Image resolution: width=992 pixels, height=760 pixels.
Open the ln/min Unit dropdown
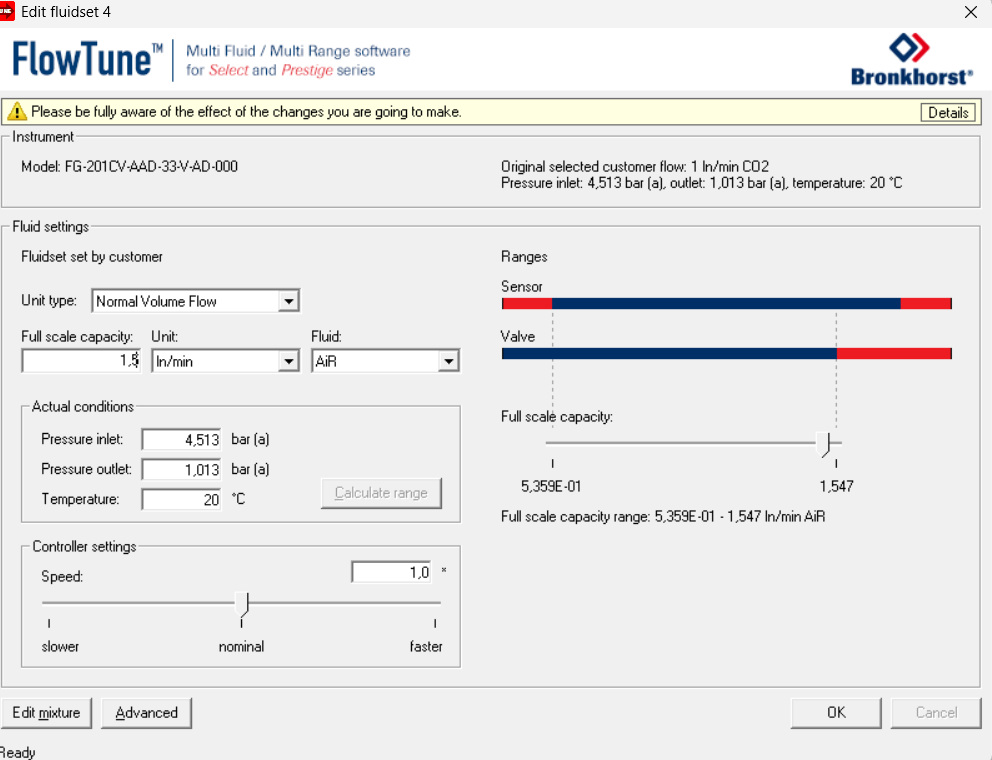click(x=288, y=361)
